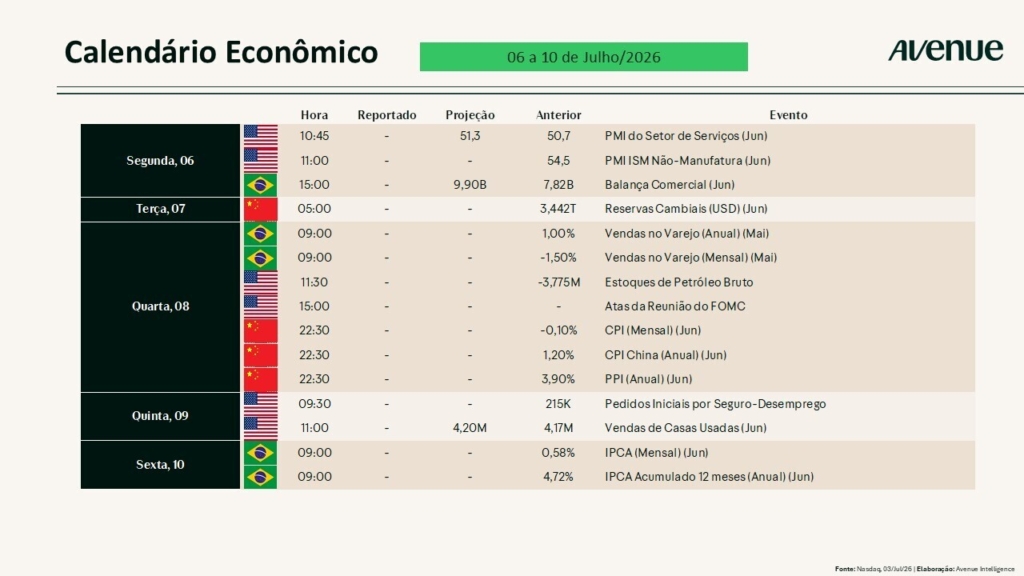Click the US flag beside Estoques de Petróleo Bruto
The image size is (1024, 576).
pos(261,282)
